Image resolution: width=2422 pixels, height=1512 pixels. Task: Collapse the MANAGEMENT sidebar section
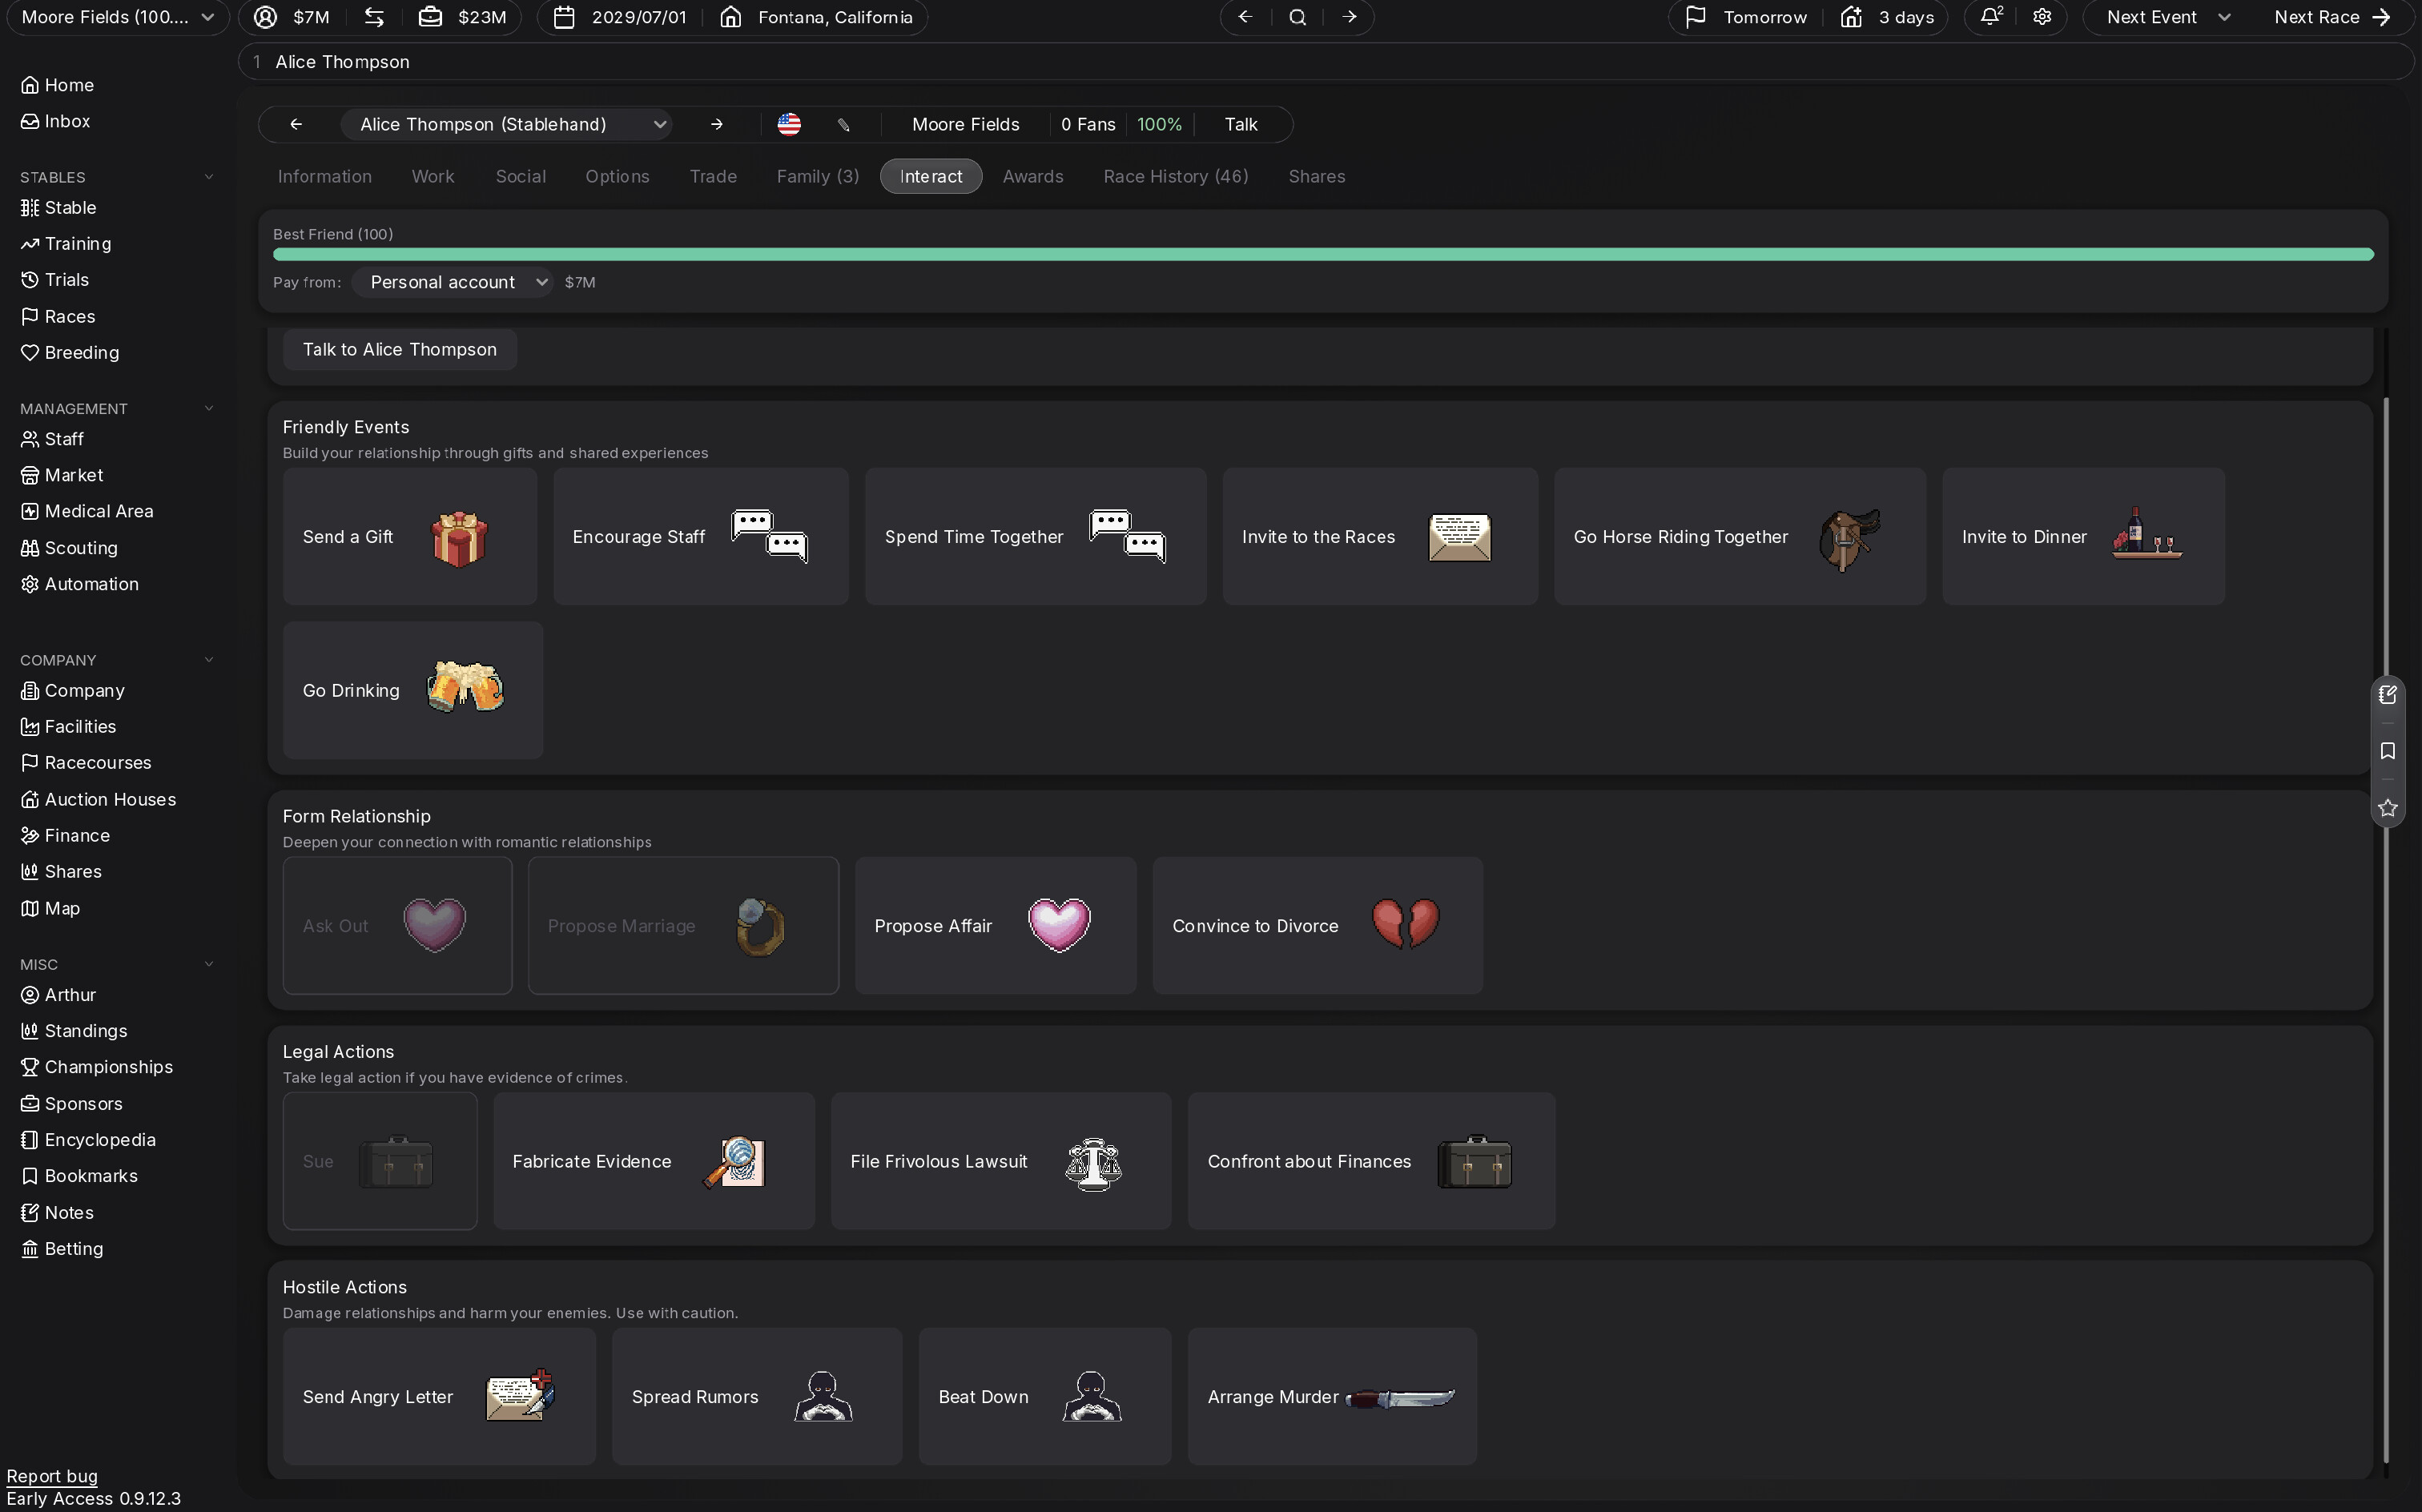[x=209, y=408]
